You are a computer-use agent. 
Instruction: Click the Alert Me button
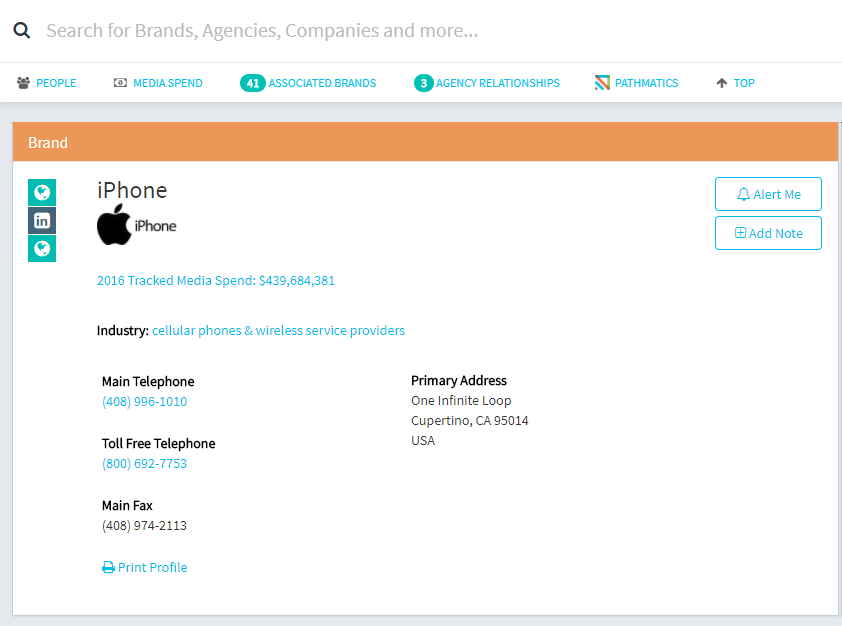768,194
